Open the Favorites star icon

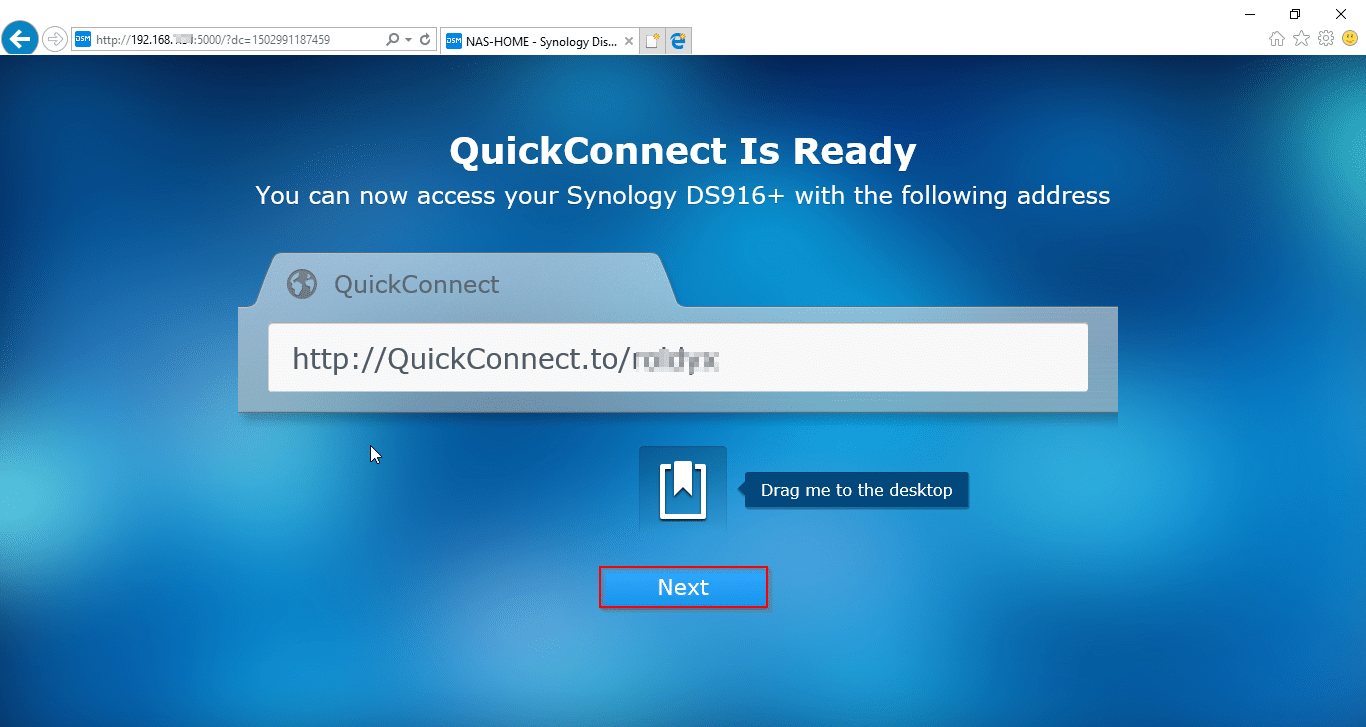[1301, 39]
